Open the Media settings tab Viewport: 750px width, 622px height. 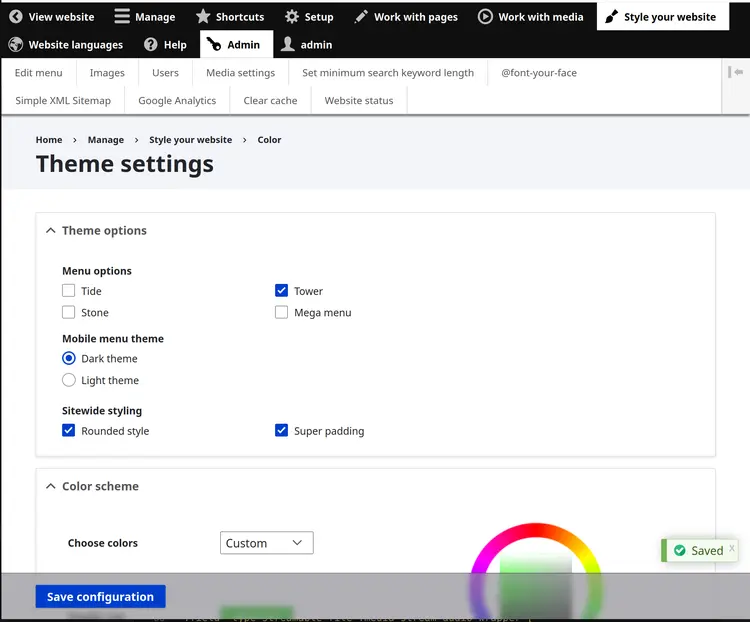[x=241, y=73]
